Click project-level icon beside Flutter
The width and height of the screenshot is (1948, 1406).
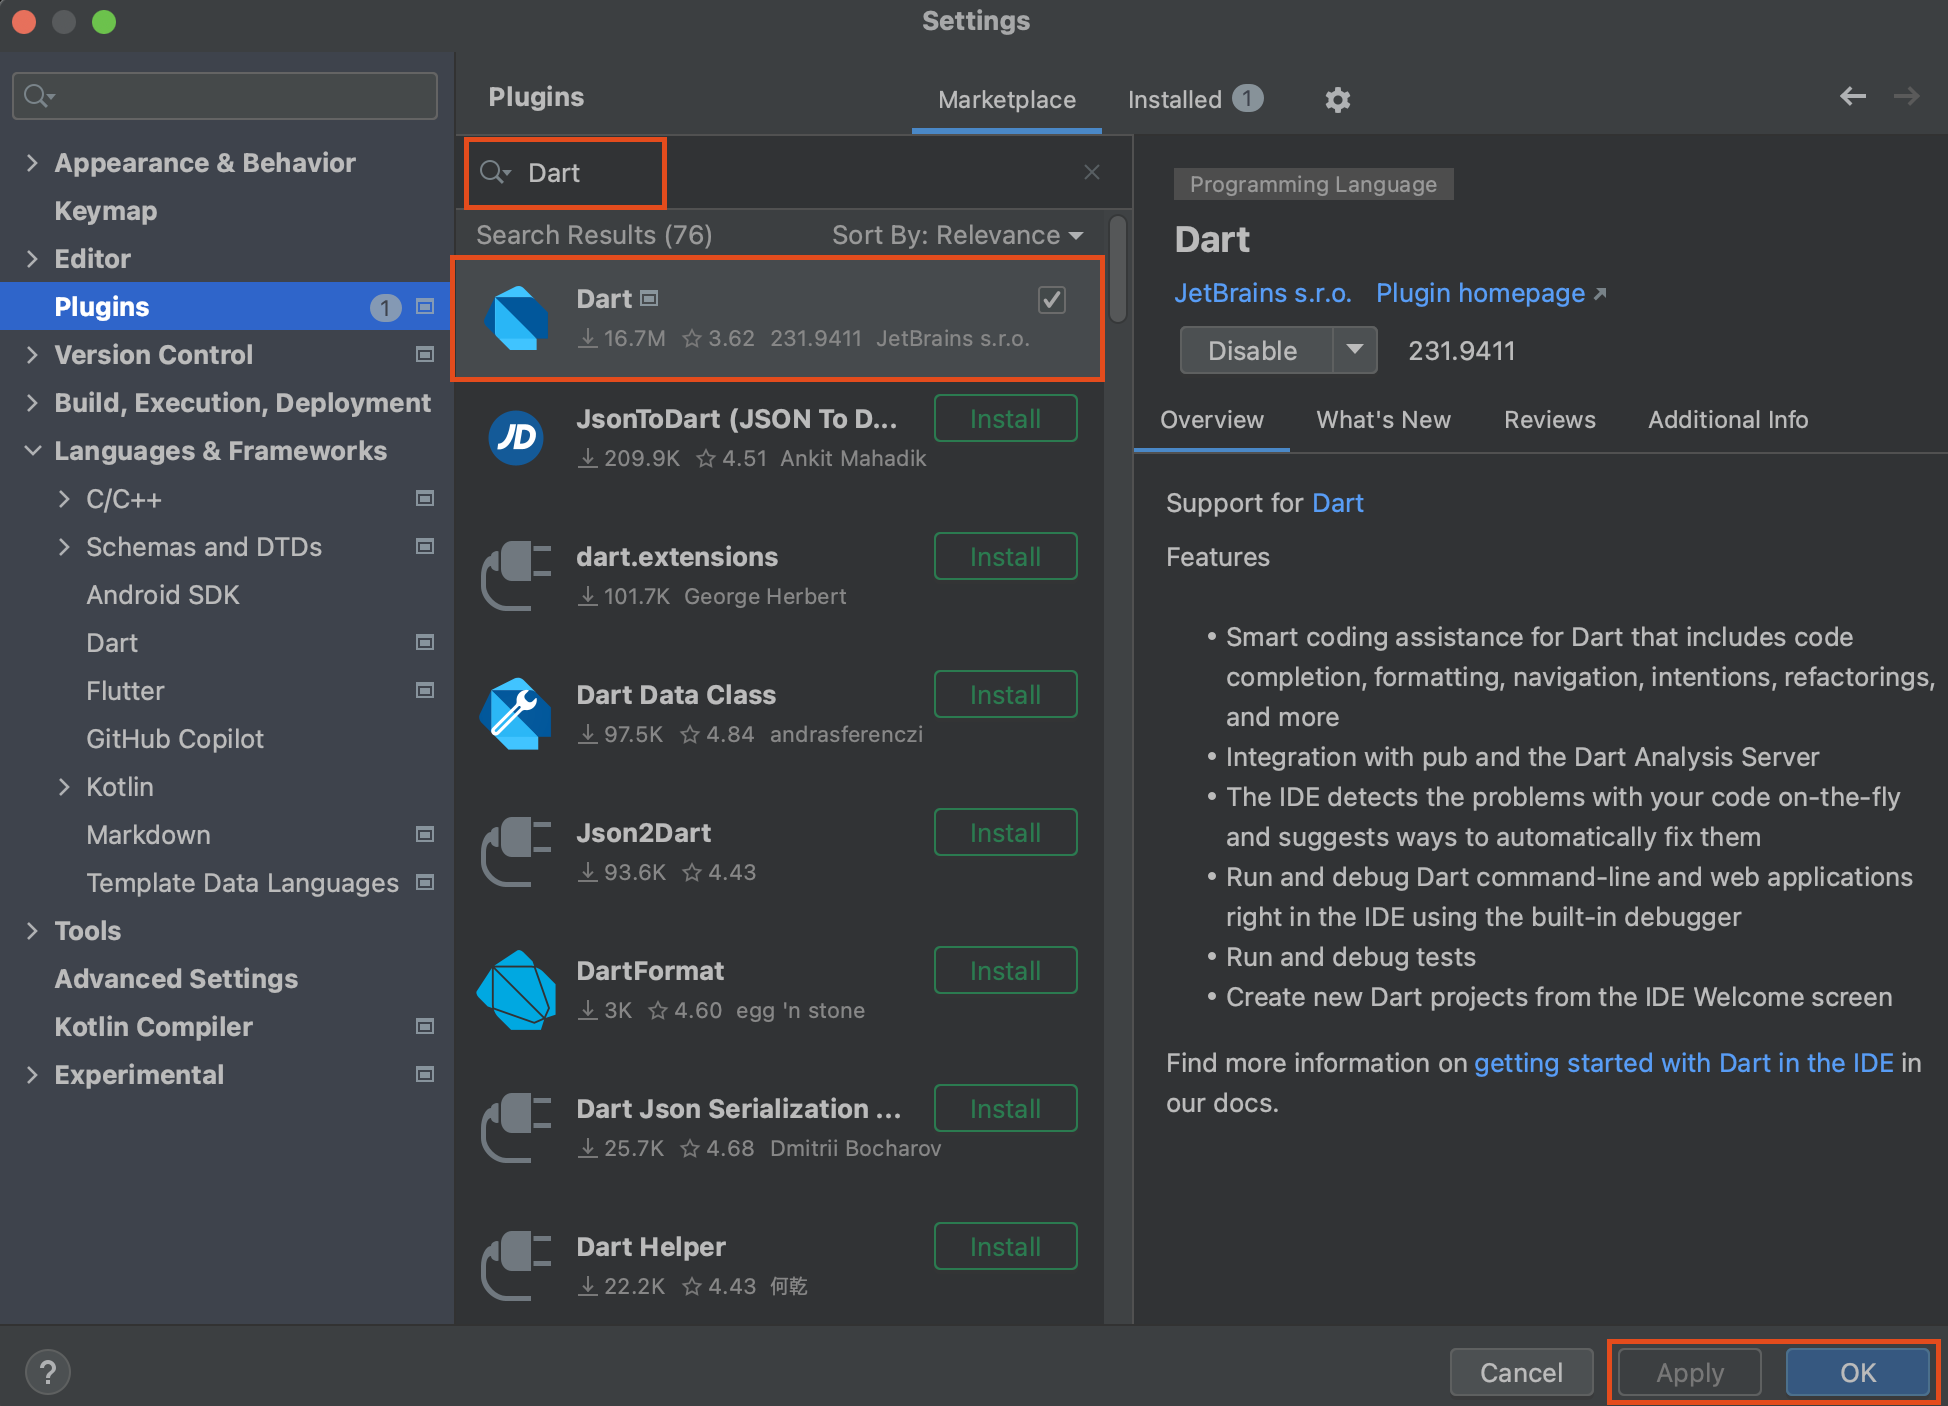[x=425, y=690]
